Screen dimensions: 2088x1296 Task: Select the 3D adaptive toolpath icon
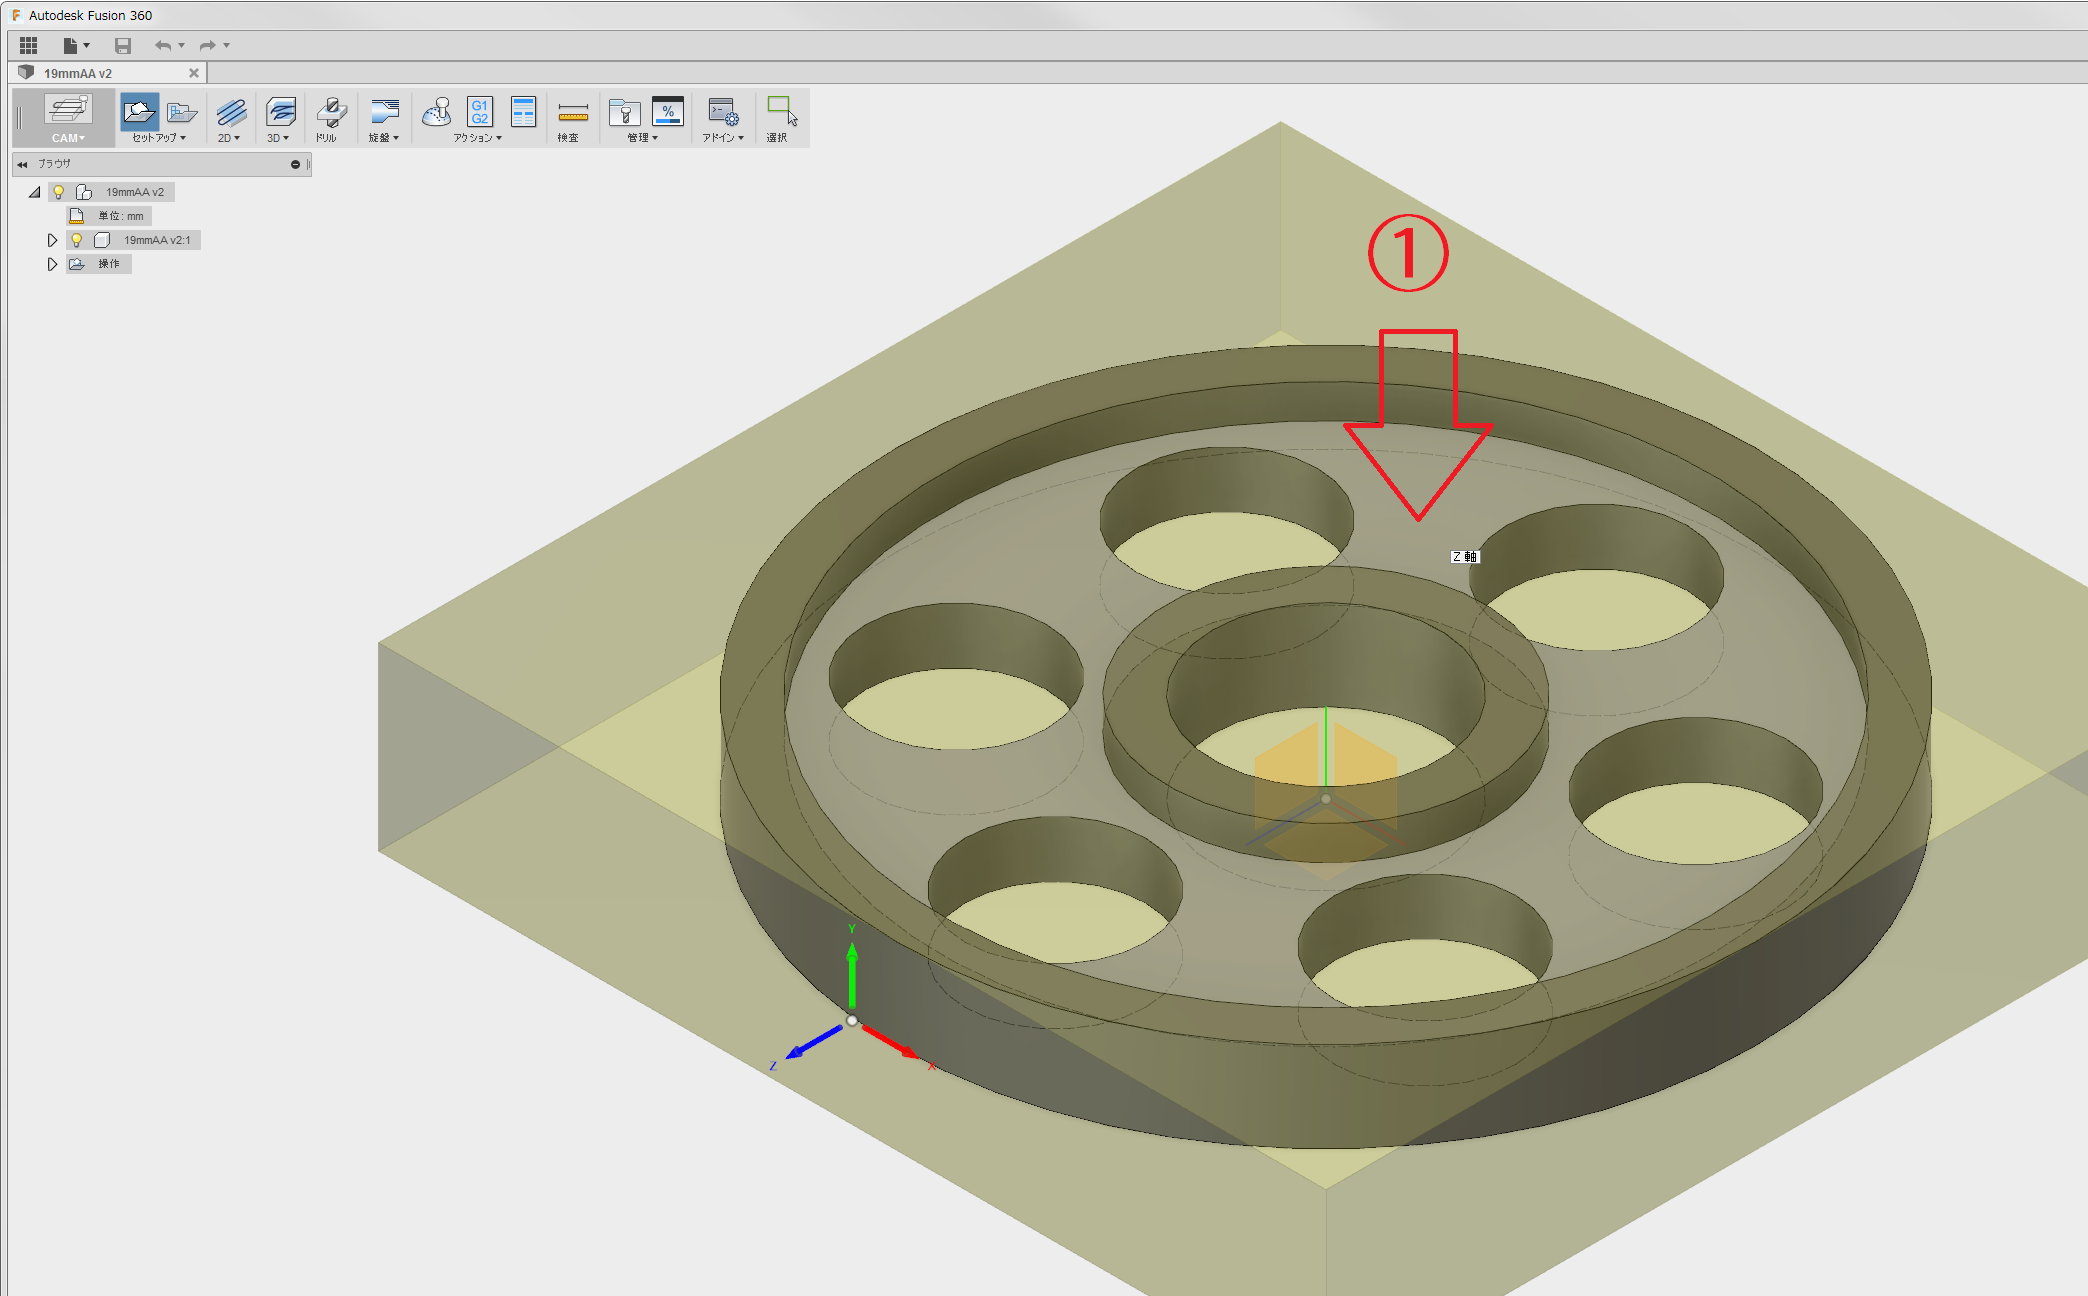click(x=280, y=112)
